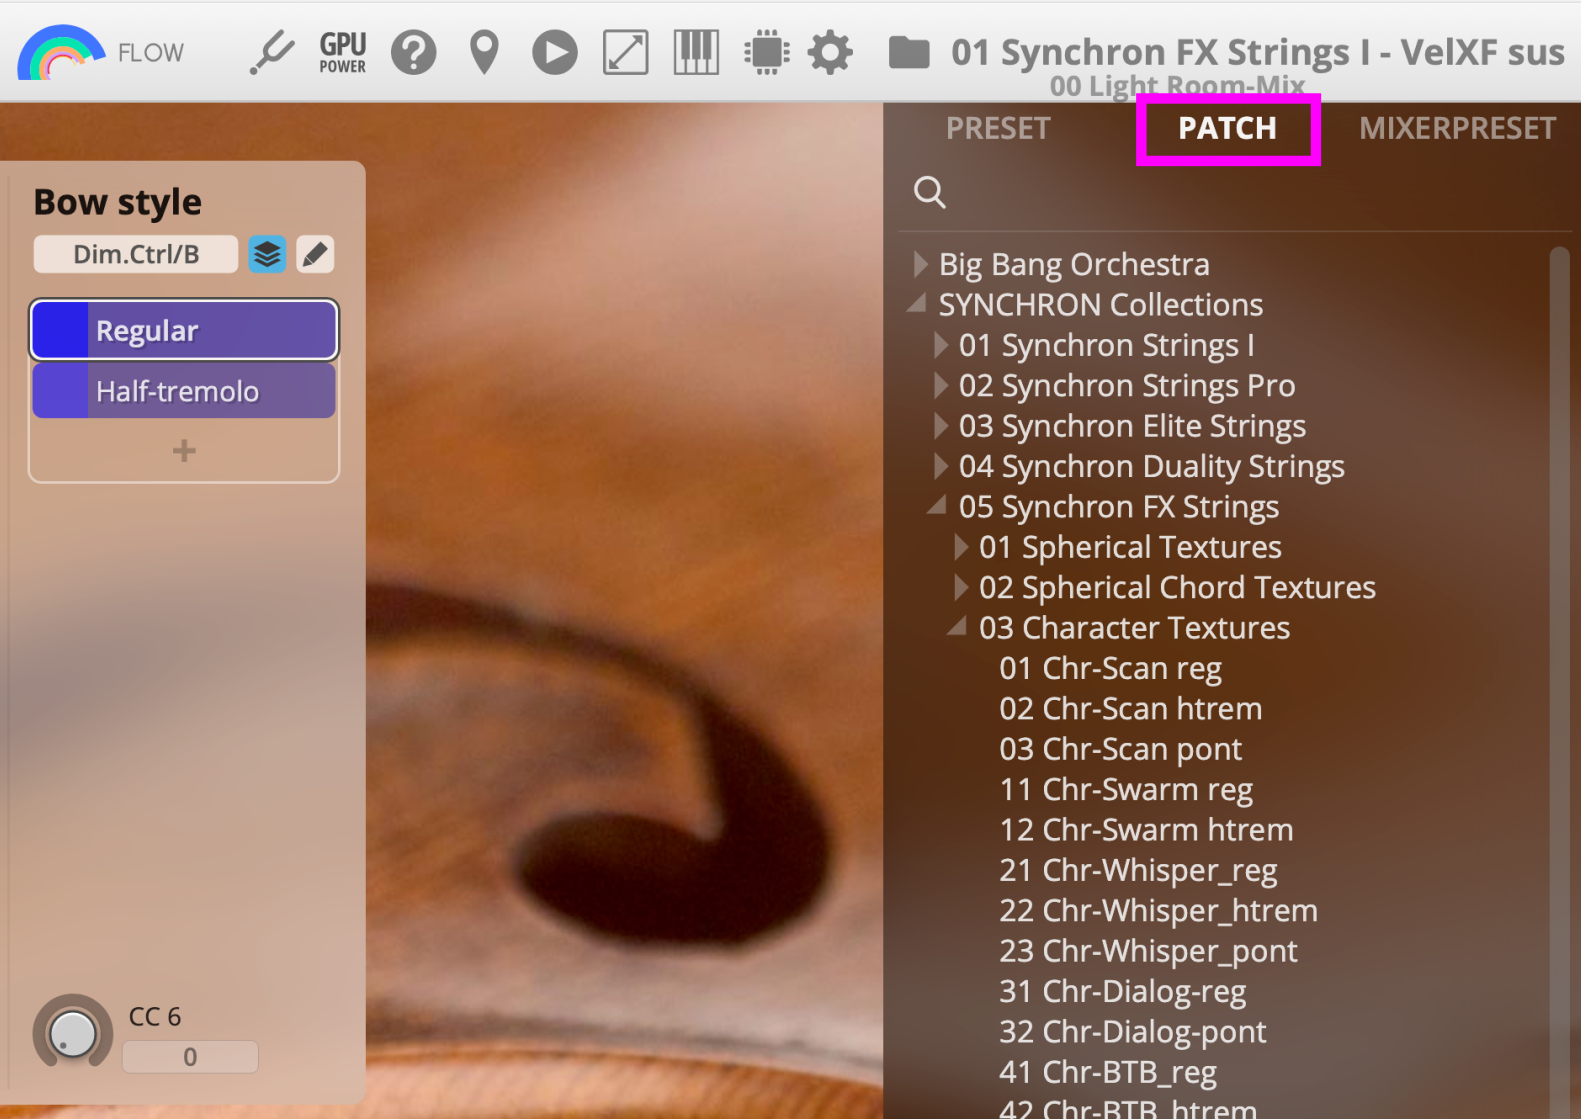
Task: Click the patch list vertical scrollbar
Action: tap(1559, 682)
